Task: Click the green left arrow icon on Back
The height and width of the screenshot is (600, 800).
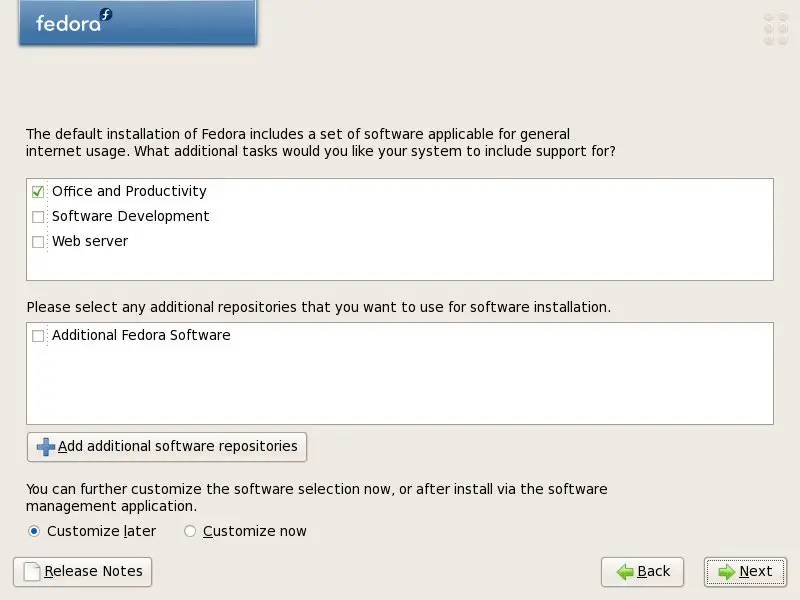Action: (x=625, y=572)
